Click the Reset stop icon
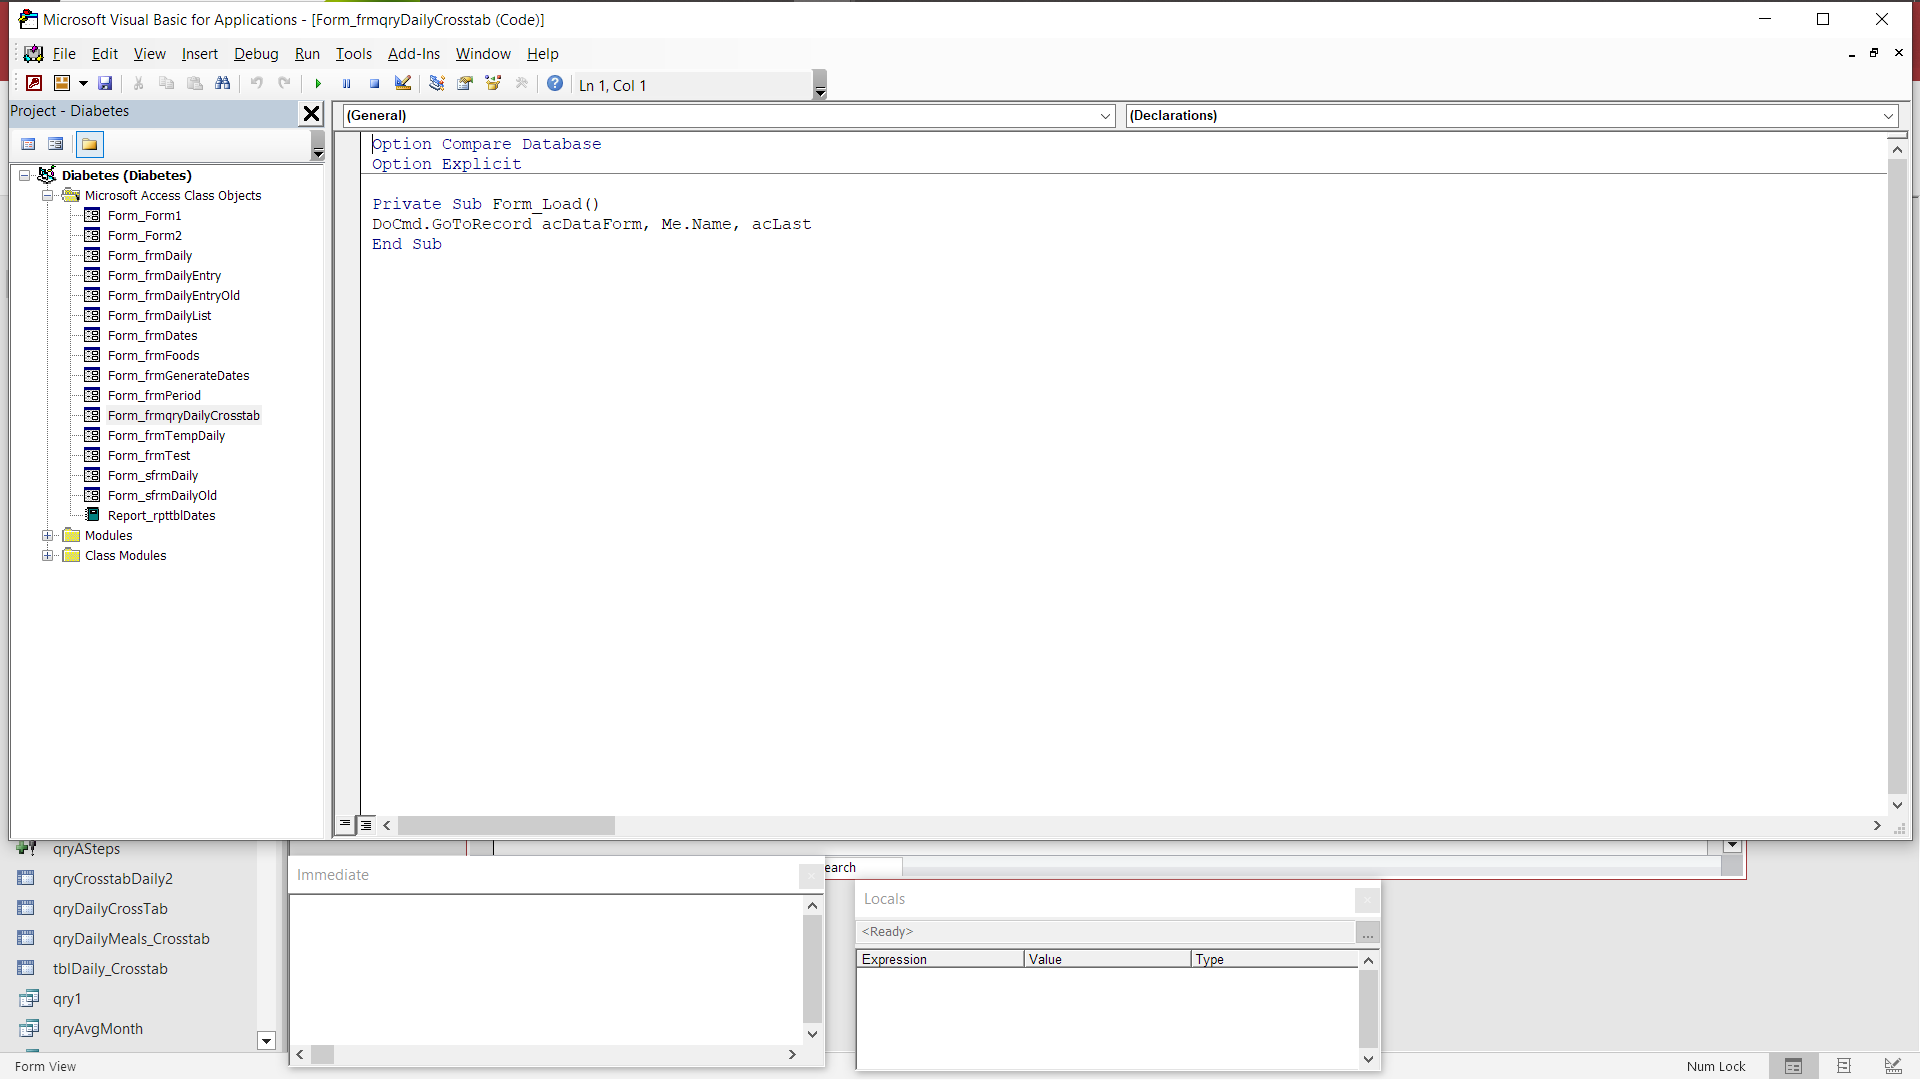Image resolution: width=1920 pixels, height=1080 pixels. pos(374,84)
